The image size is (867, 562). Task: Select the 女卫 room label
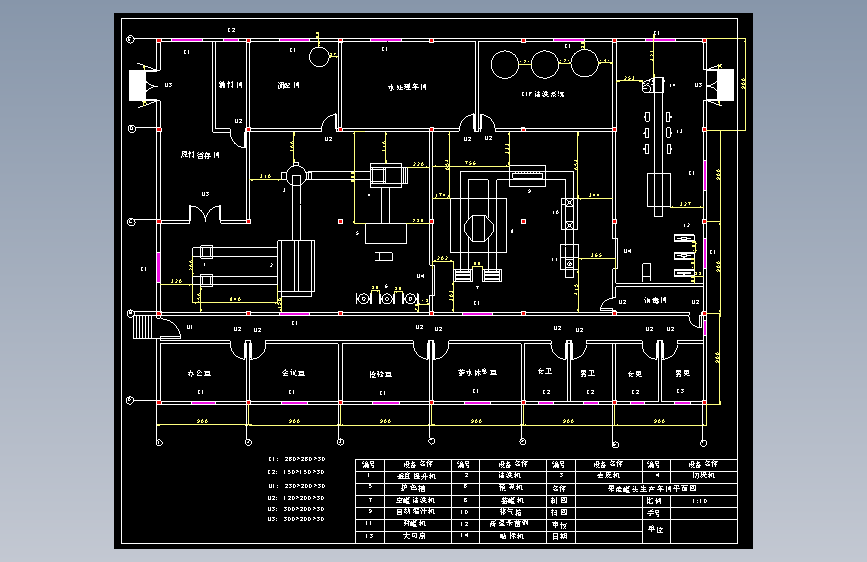[x=545, y=371]
